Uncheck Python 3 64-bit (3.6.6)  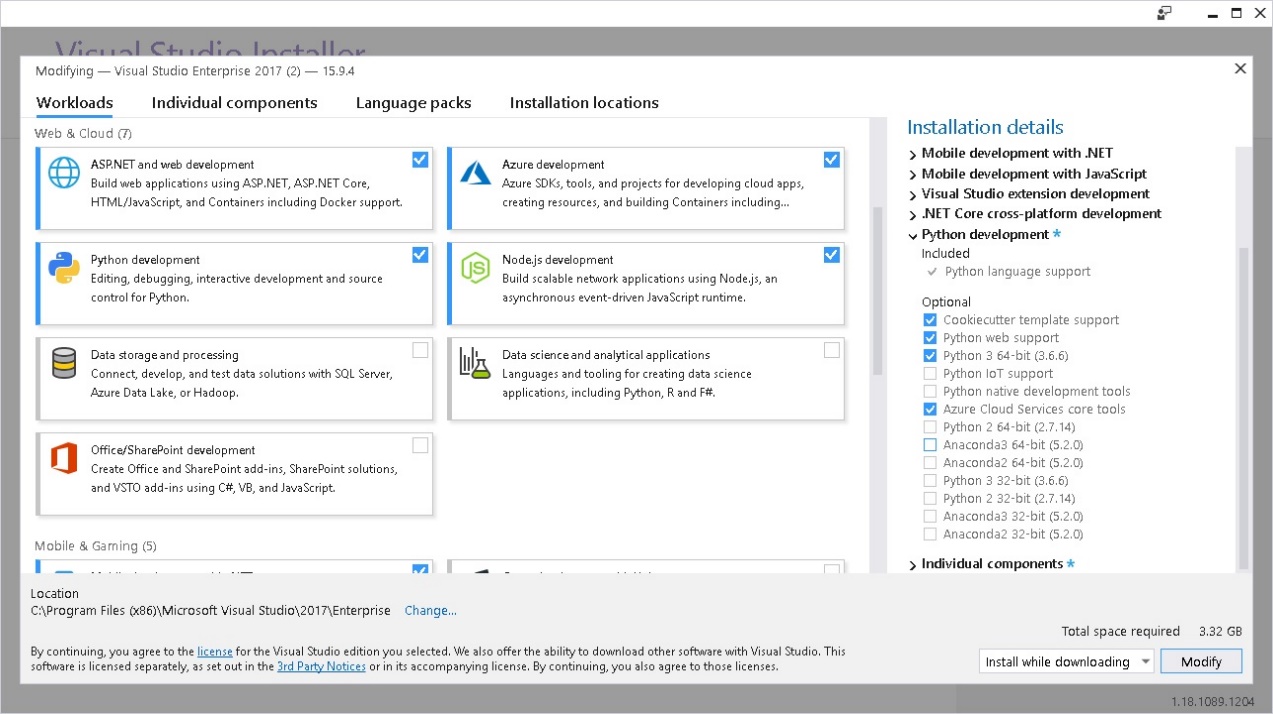coord(930,356)
